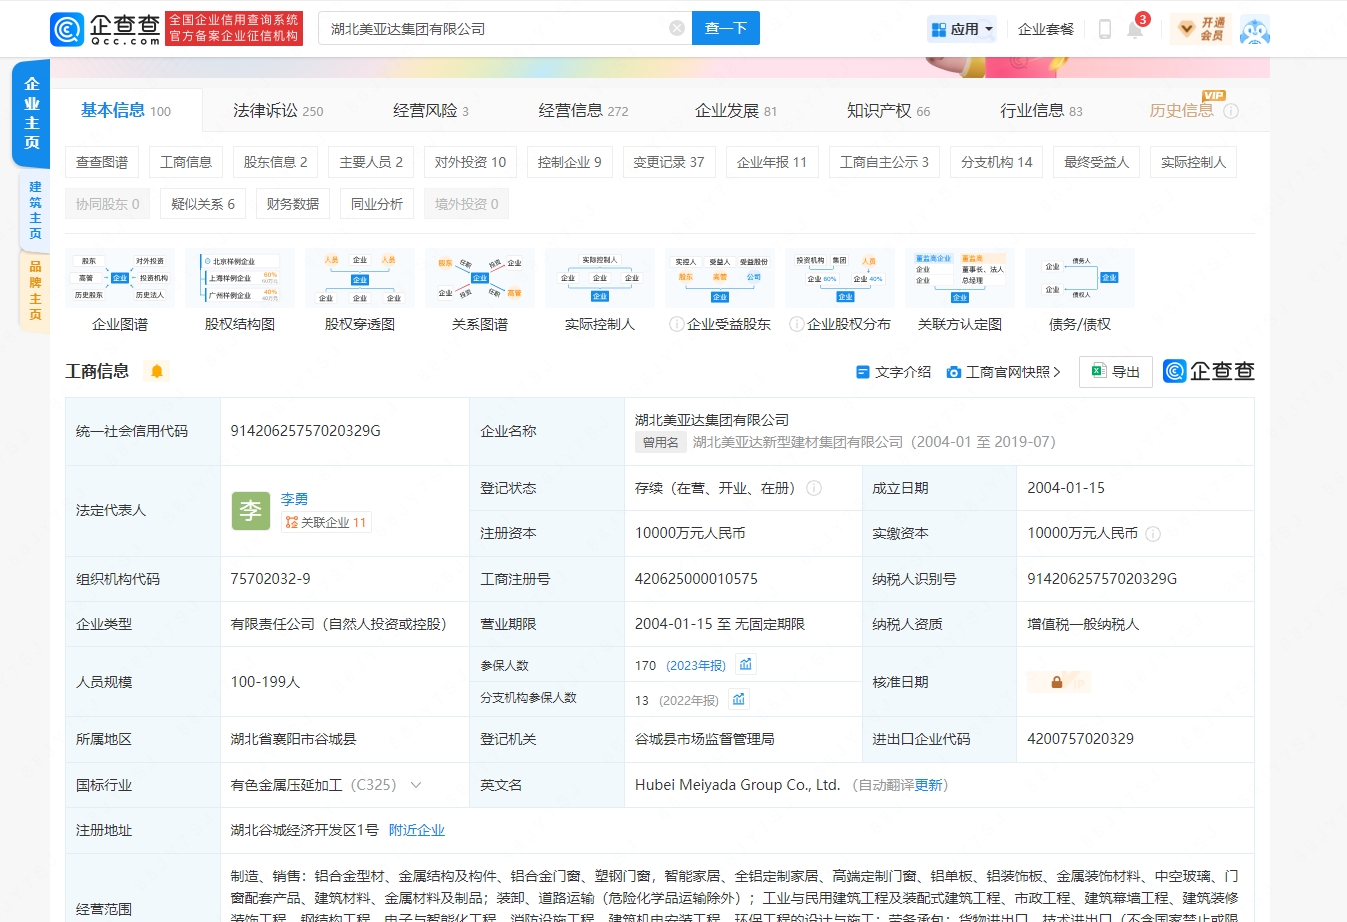Open the user avatar menu
Viewport: 1347px width, 922px height.
(1254, 29)
